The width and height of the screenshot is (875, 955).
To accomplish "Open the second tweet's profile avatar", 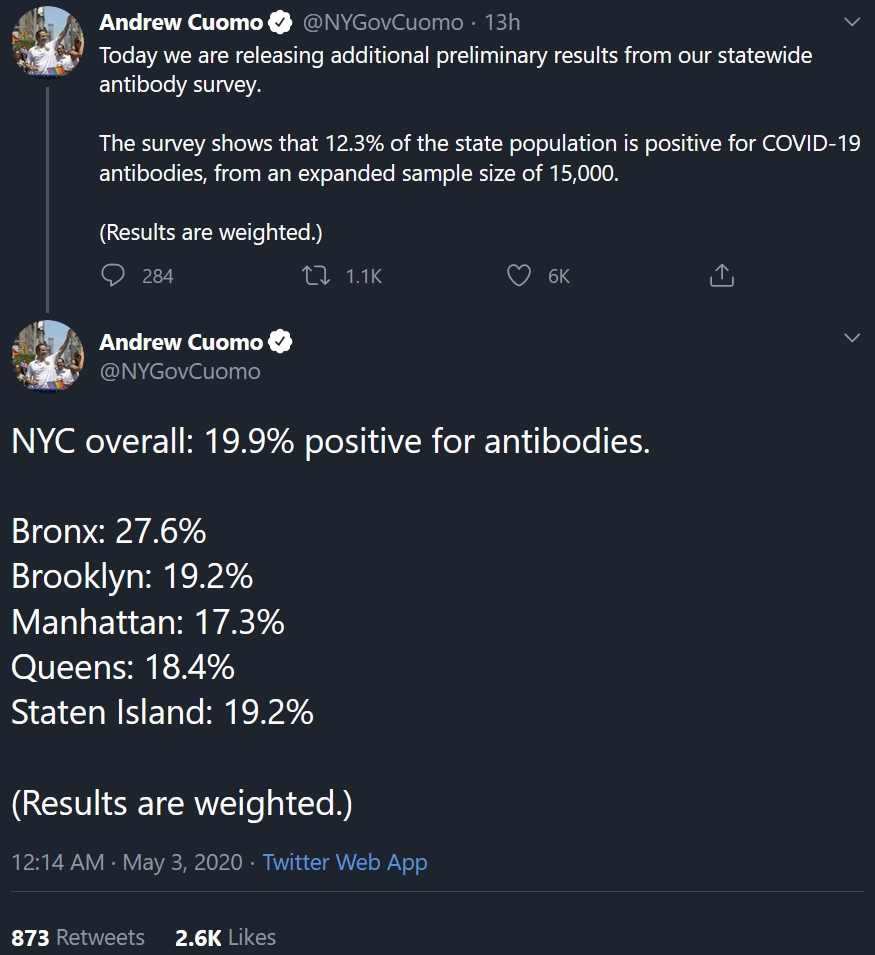I will 47,357.
